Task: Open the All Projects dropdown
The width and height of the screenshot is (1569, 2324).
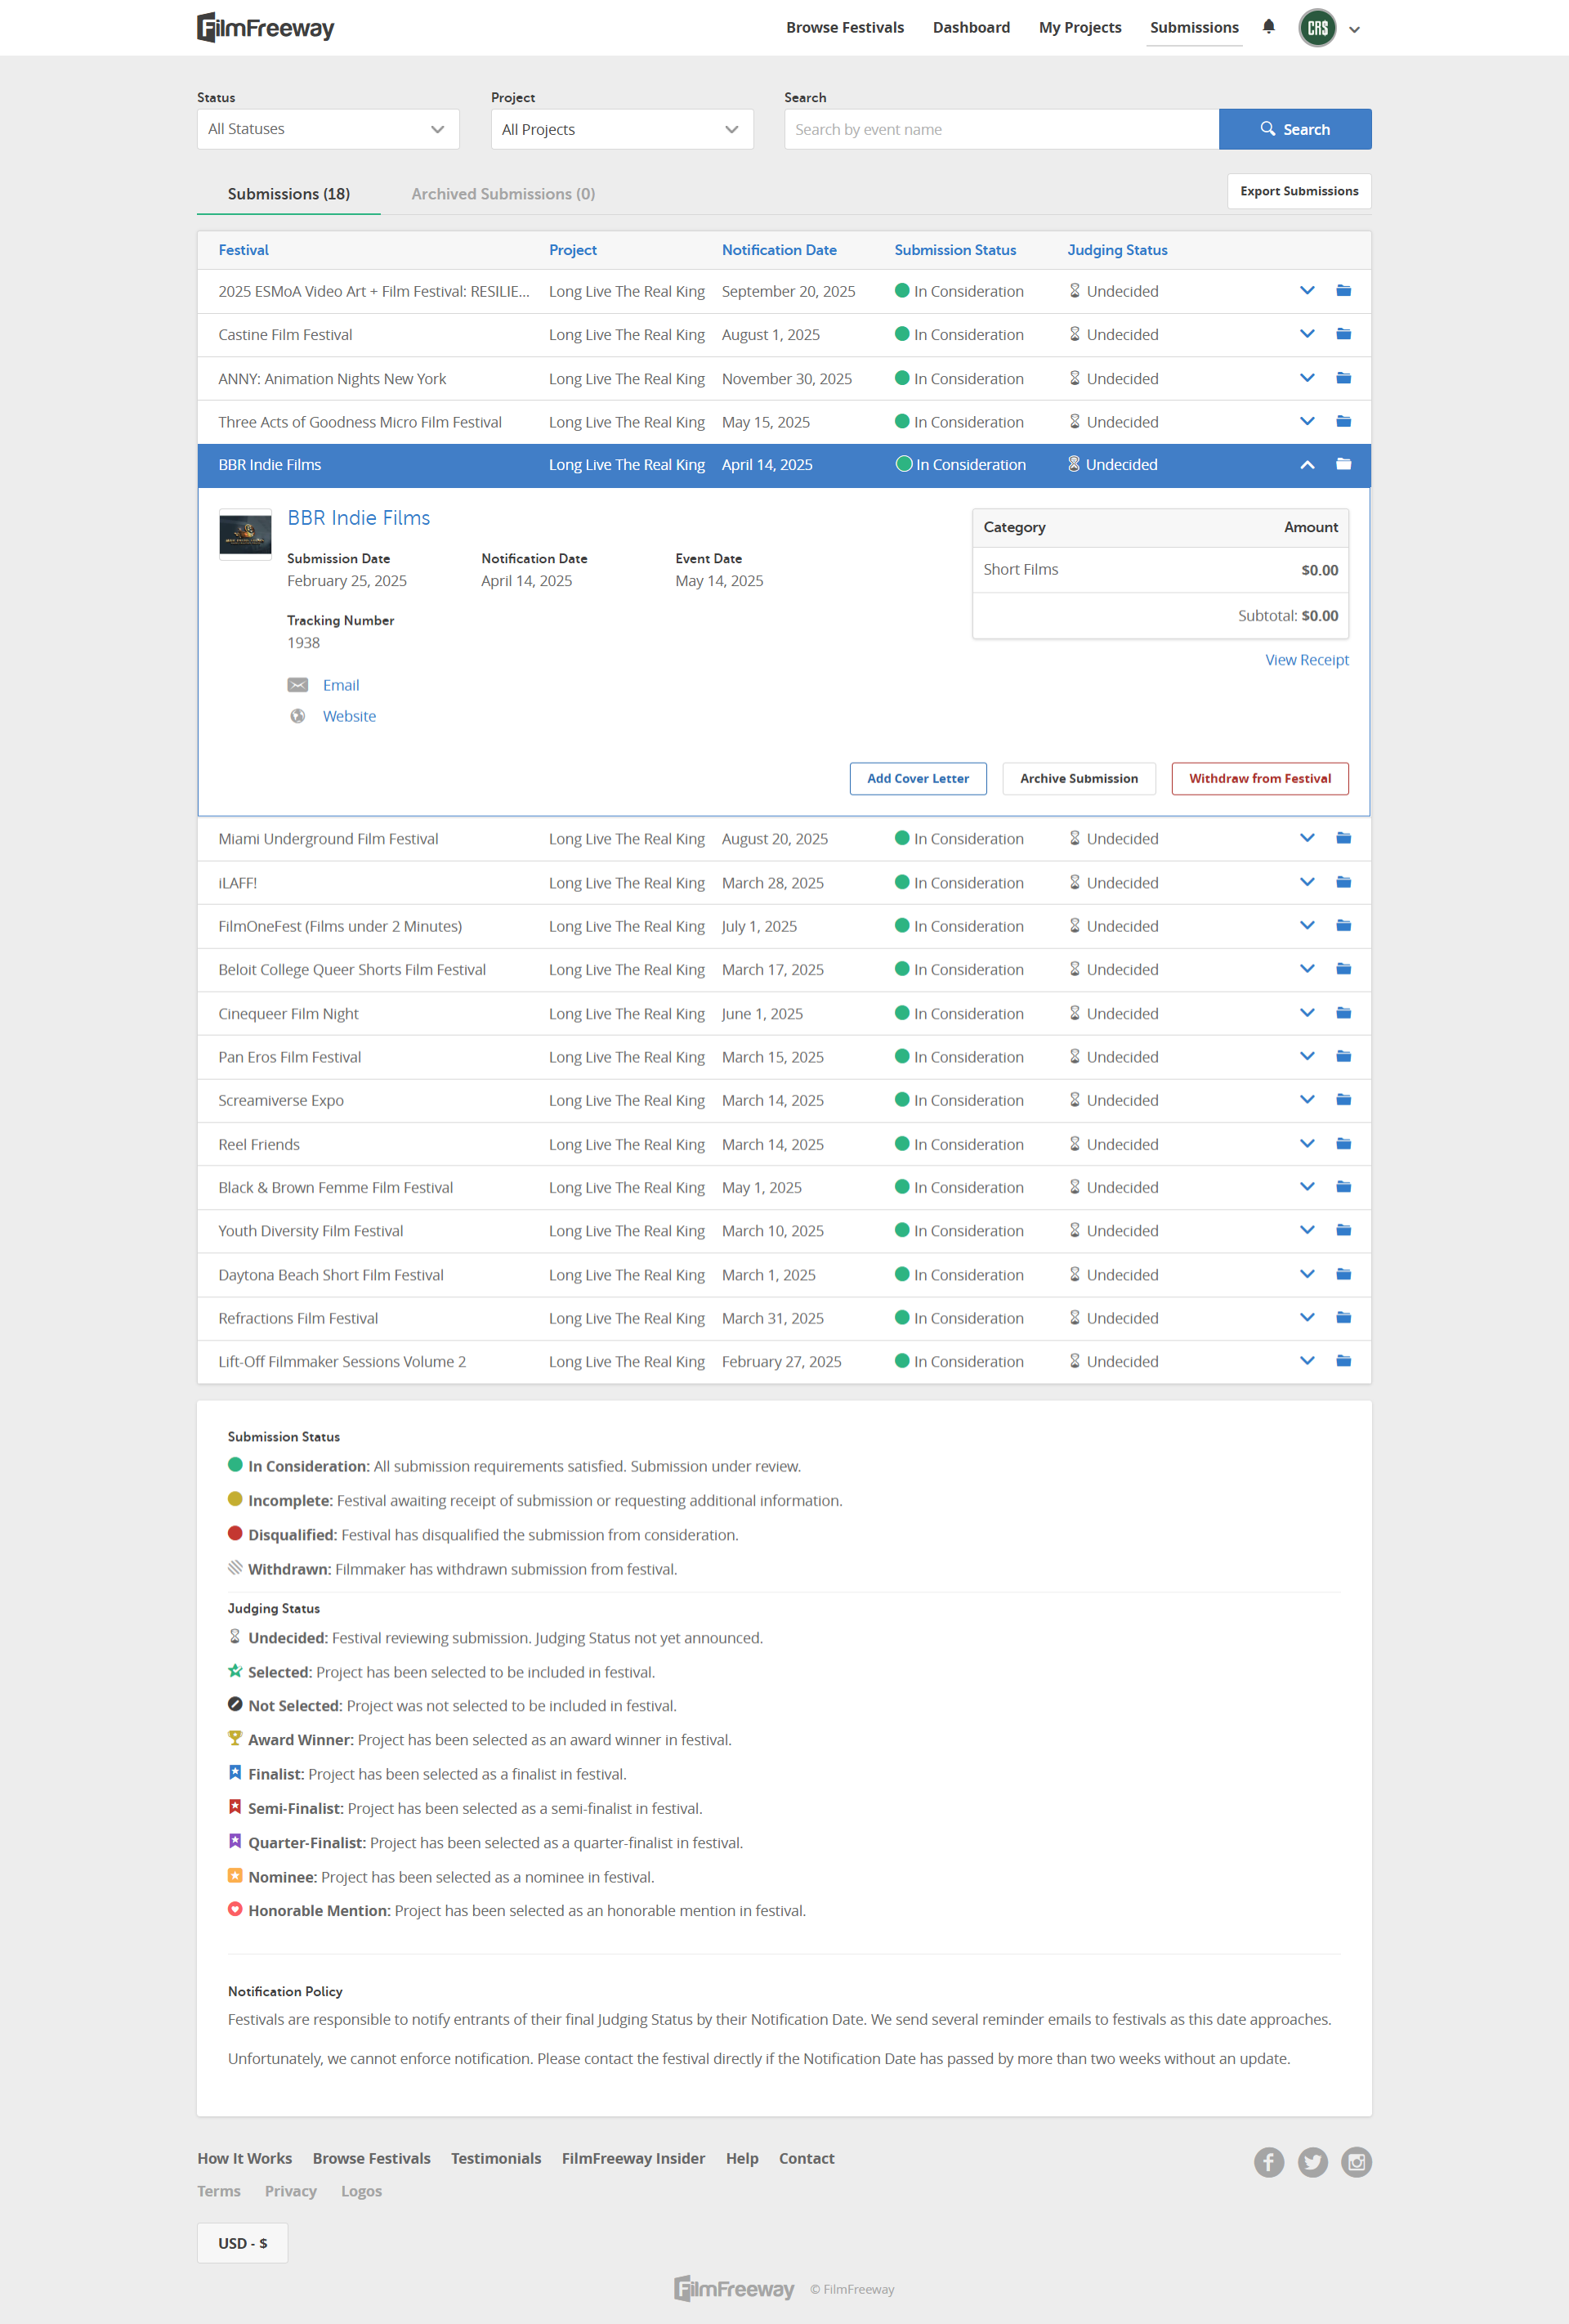Action: (621, 129)
